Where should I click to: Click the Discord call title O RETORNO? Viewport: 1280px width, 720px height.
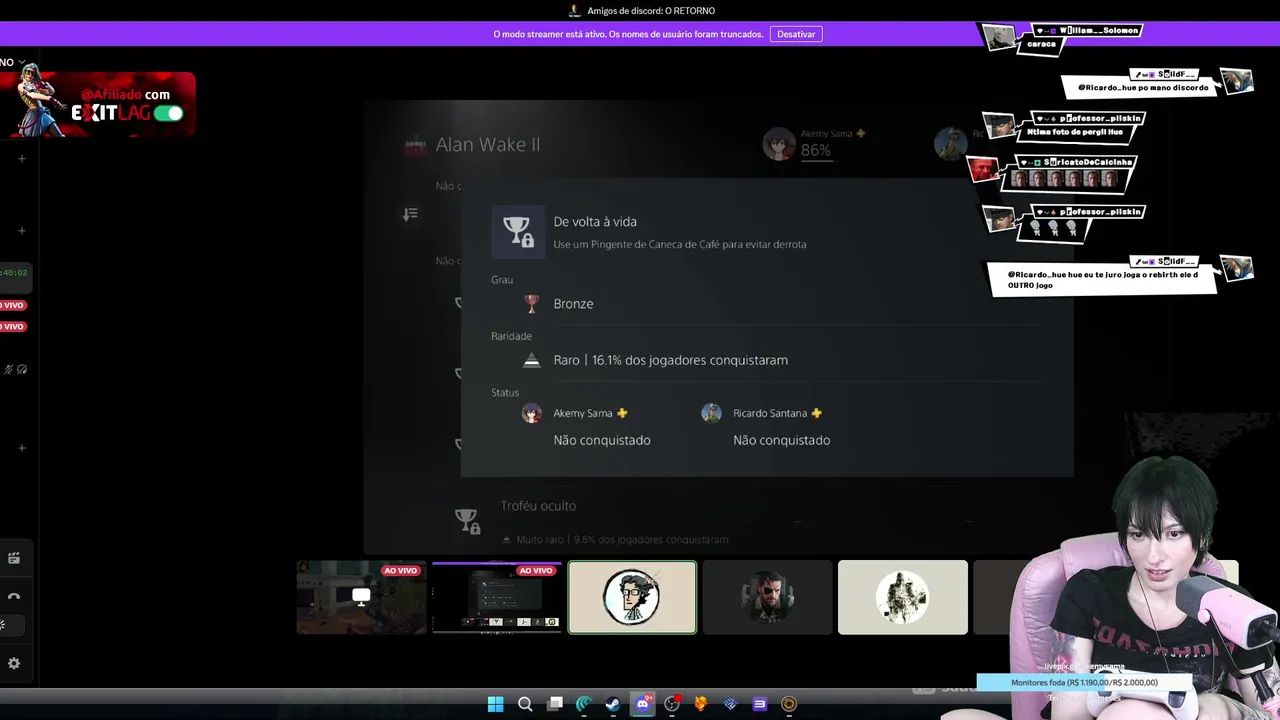click(x=651, y=11)
